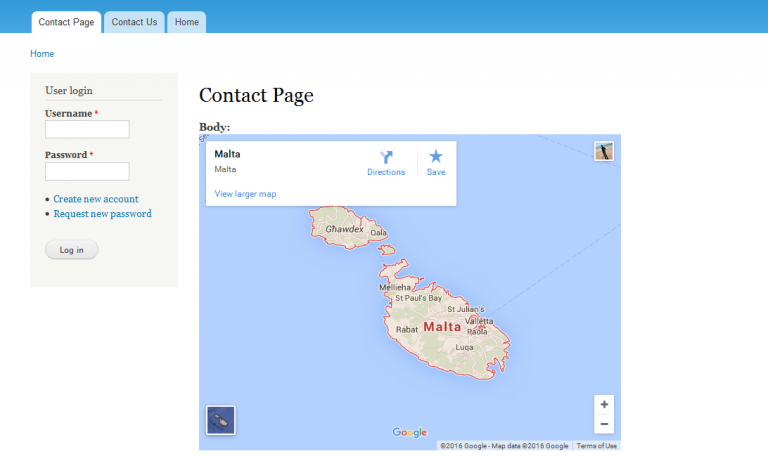Switch to satellite view thumbnail
The image size is (768, 456).
pyautogui.click(x=220, y=420)
